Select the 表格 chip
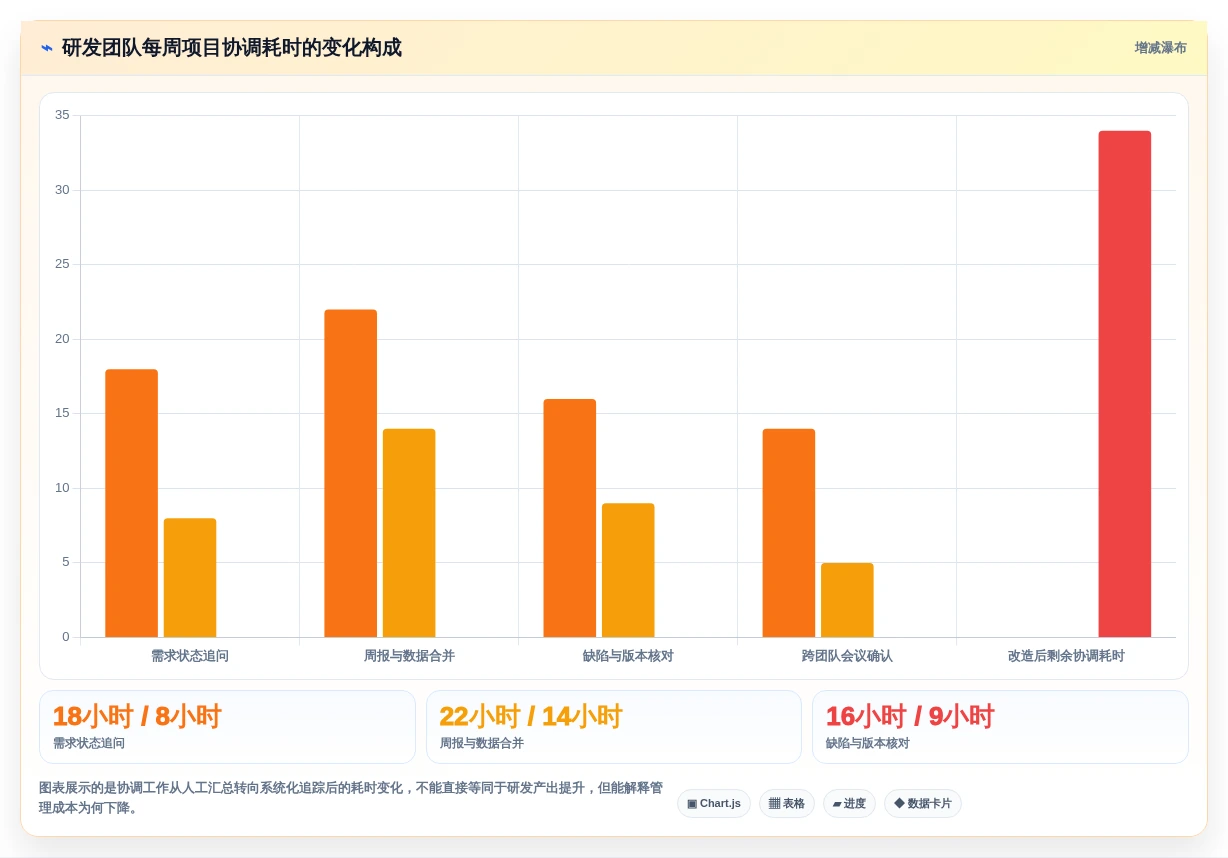This screenshot has width=1228, height=858. tap(787, 804)
